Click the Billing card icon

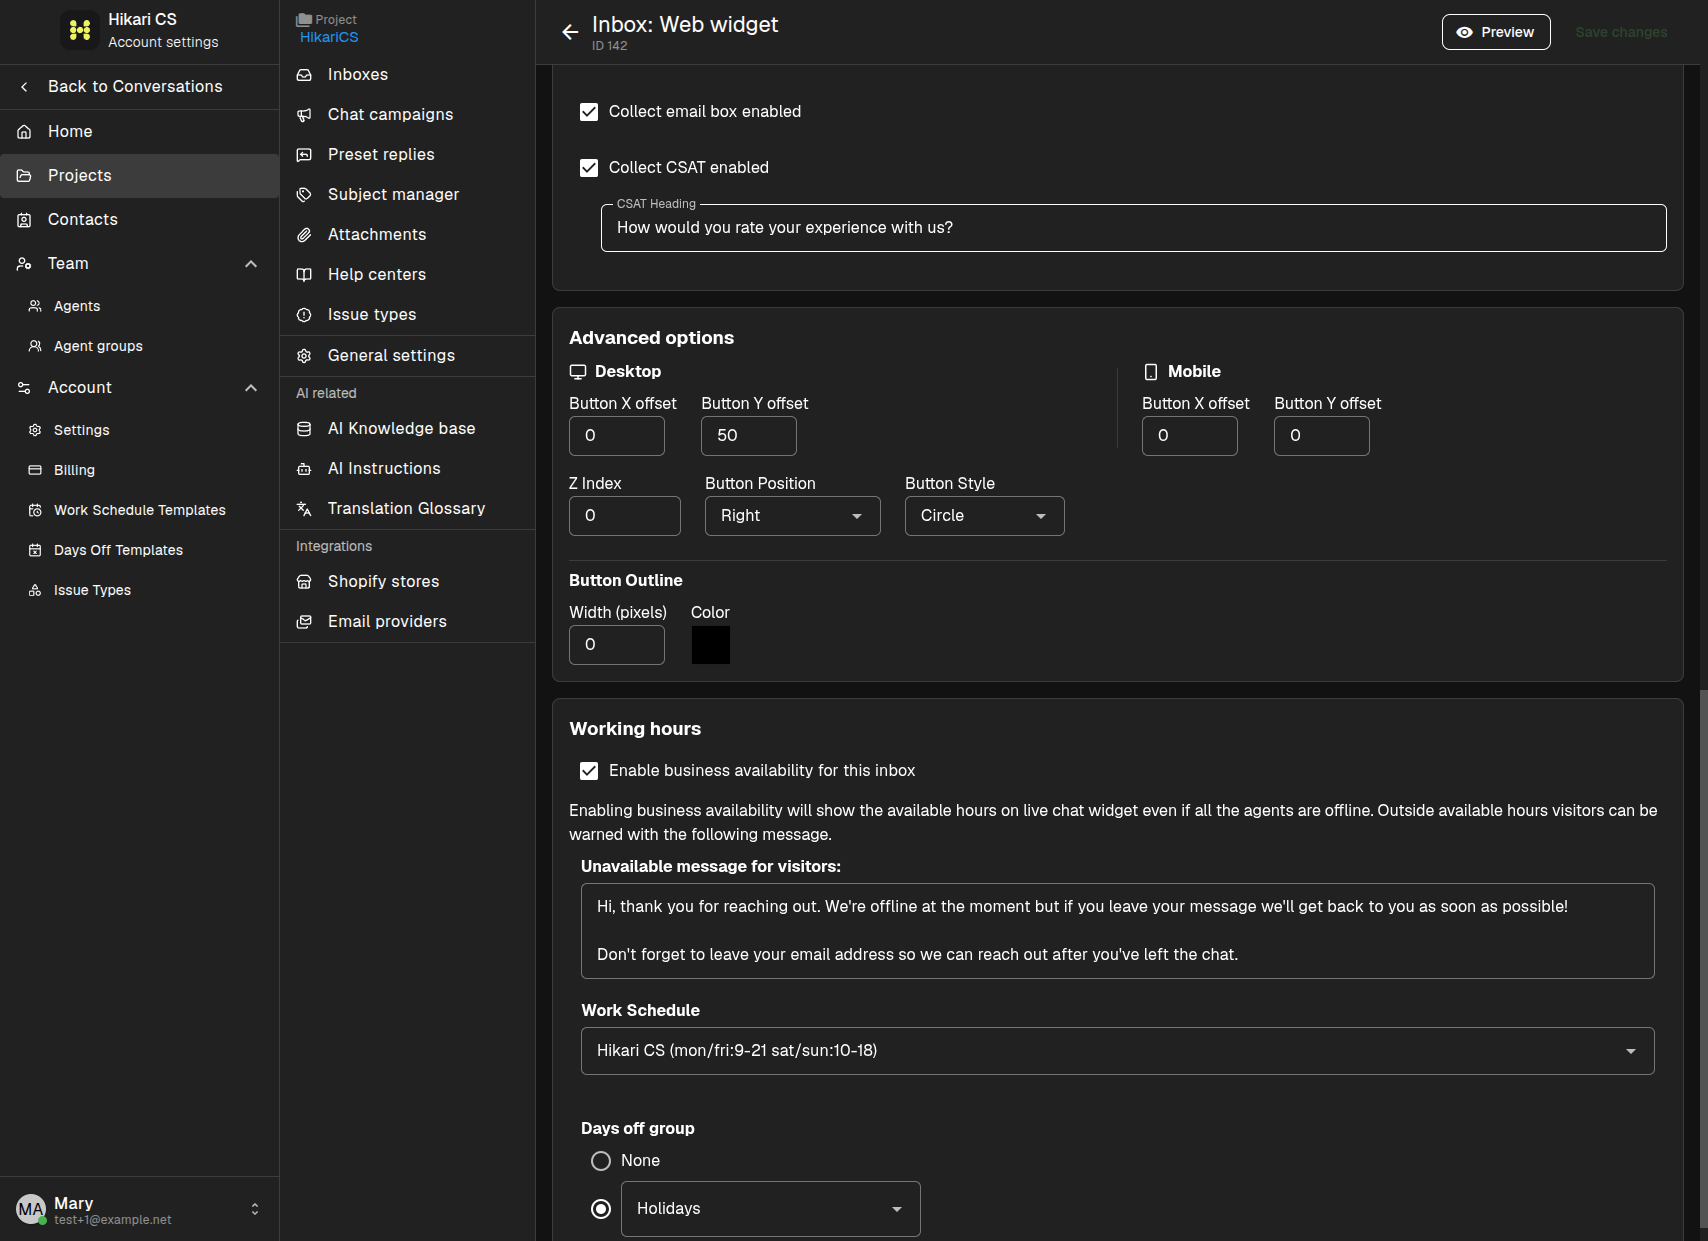pos(35,470)
